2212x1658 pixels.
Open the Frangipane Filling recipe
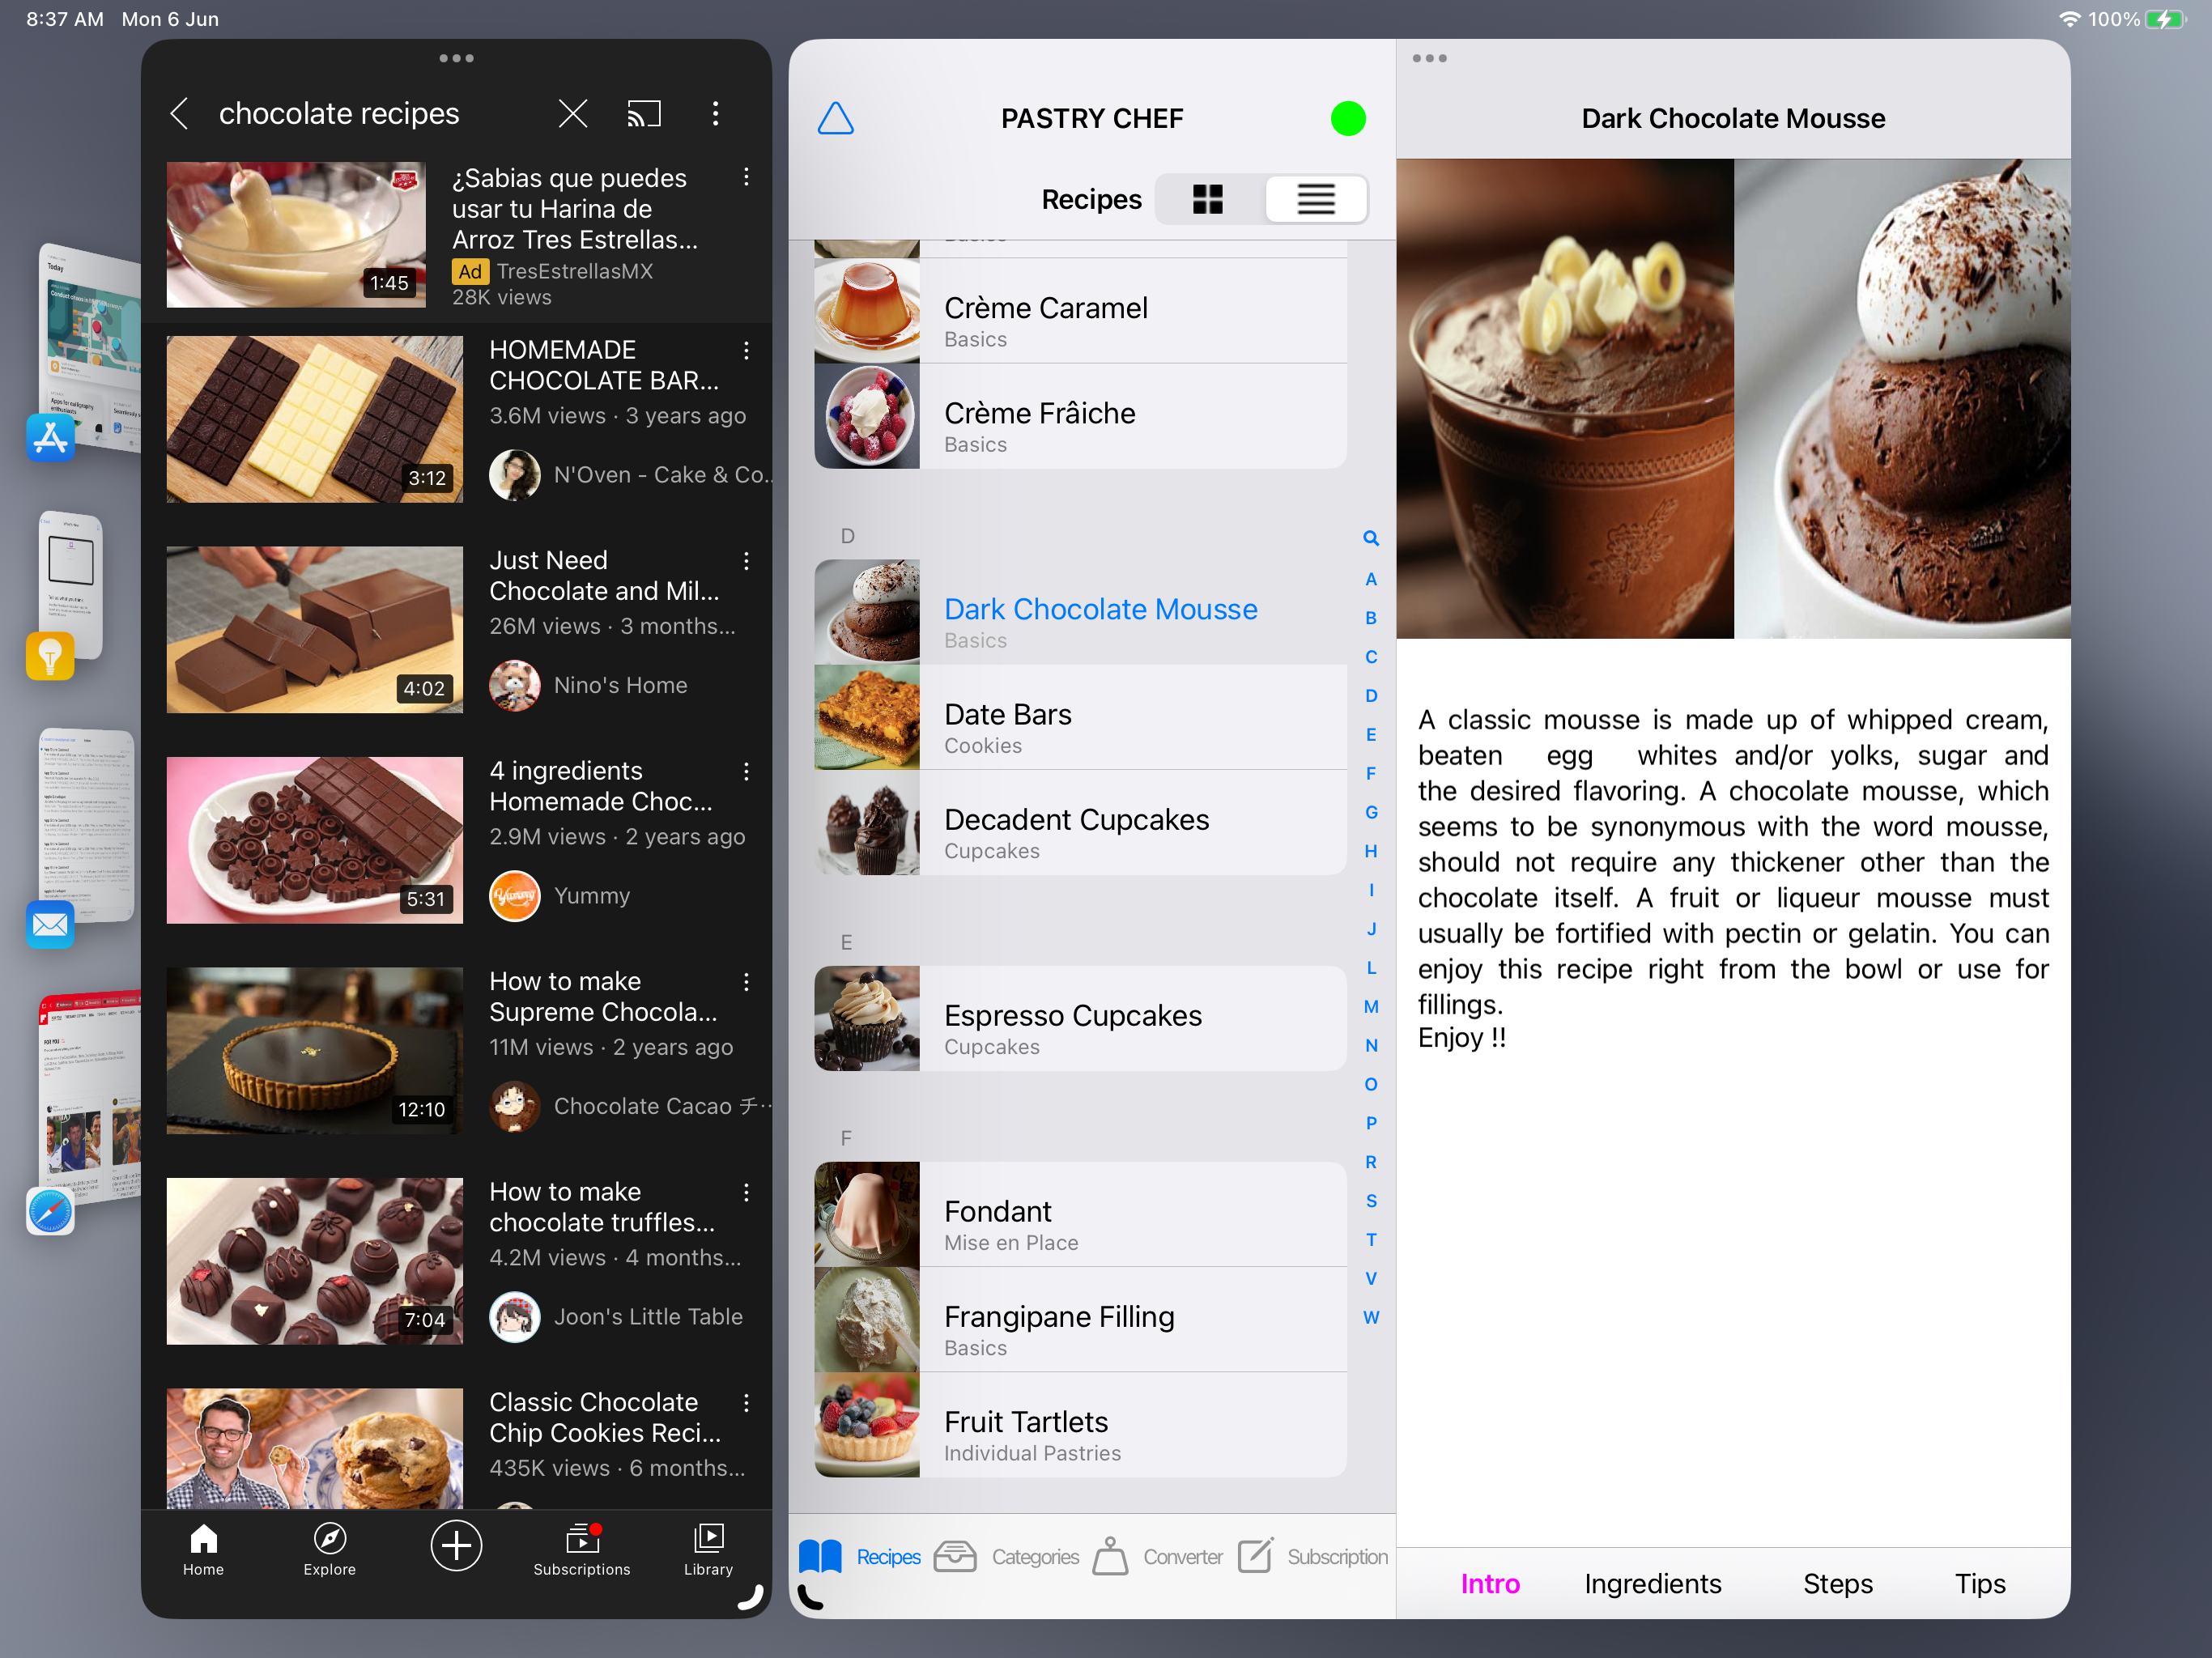1081,1319
